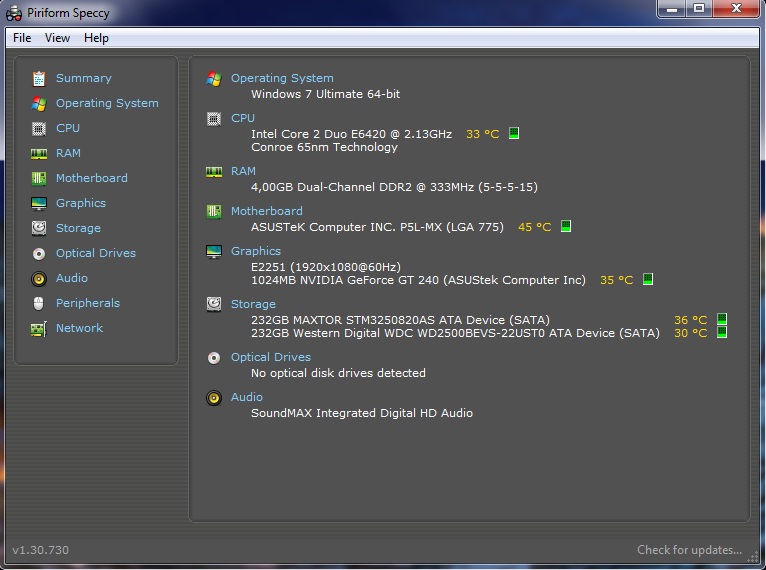Click the Windows flag icon beside sidebar Operating System
Screen dimensions: 766x570
[39, 104]
